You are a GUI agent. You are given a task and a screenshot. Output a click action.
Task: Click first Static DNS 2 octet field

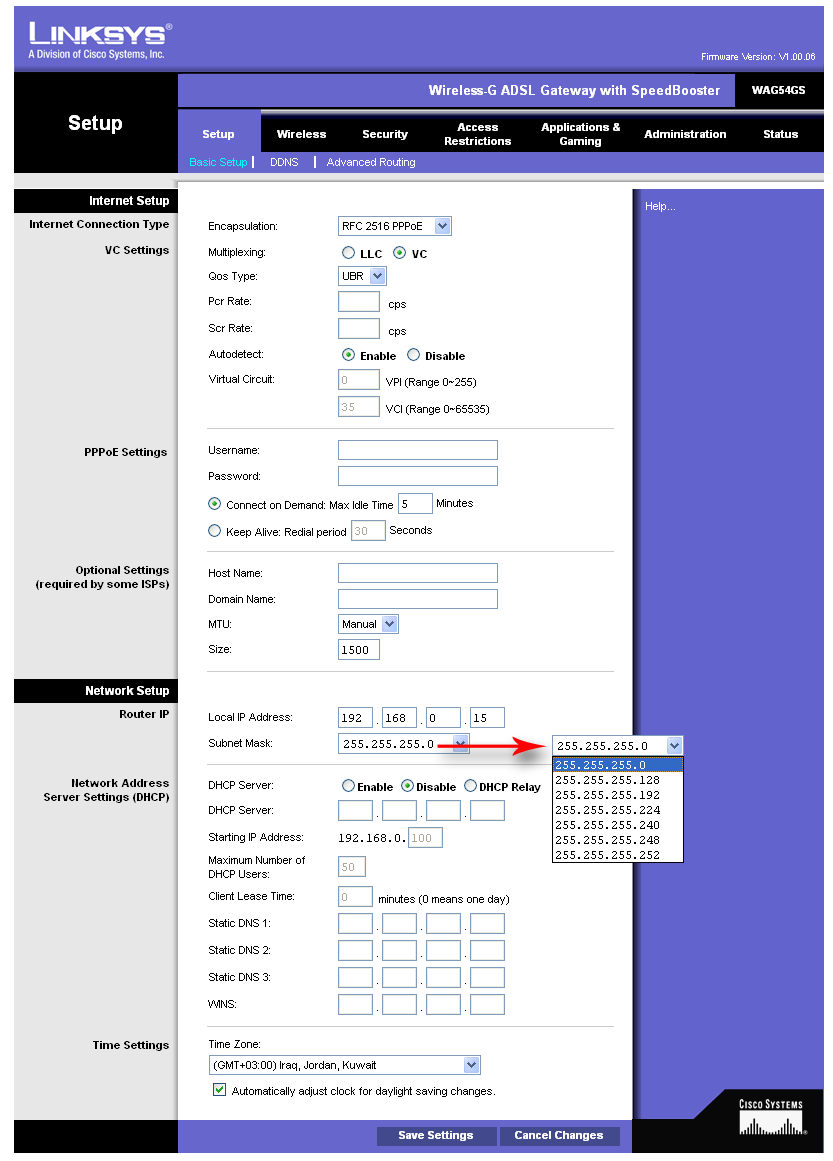tap(355, 950)
